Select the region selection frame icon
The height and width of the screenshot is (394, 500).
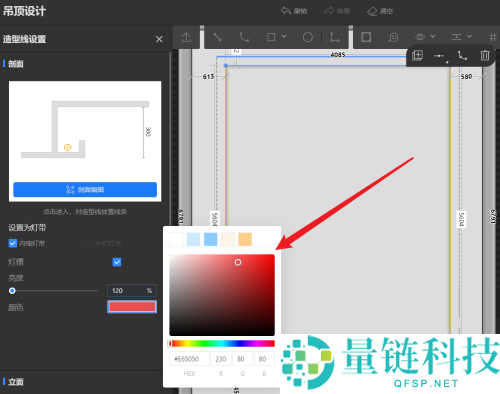click(366, 37)
